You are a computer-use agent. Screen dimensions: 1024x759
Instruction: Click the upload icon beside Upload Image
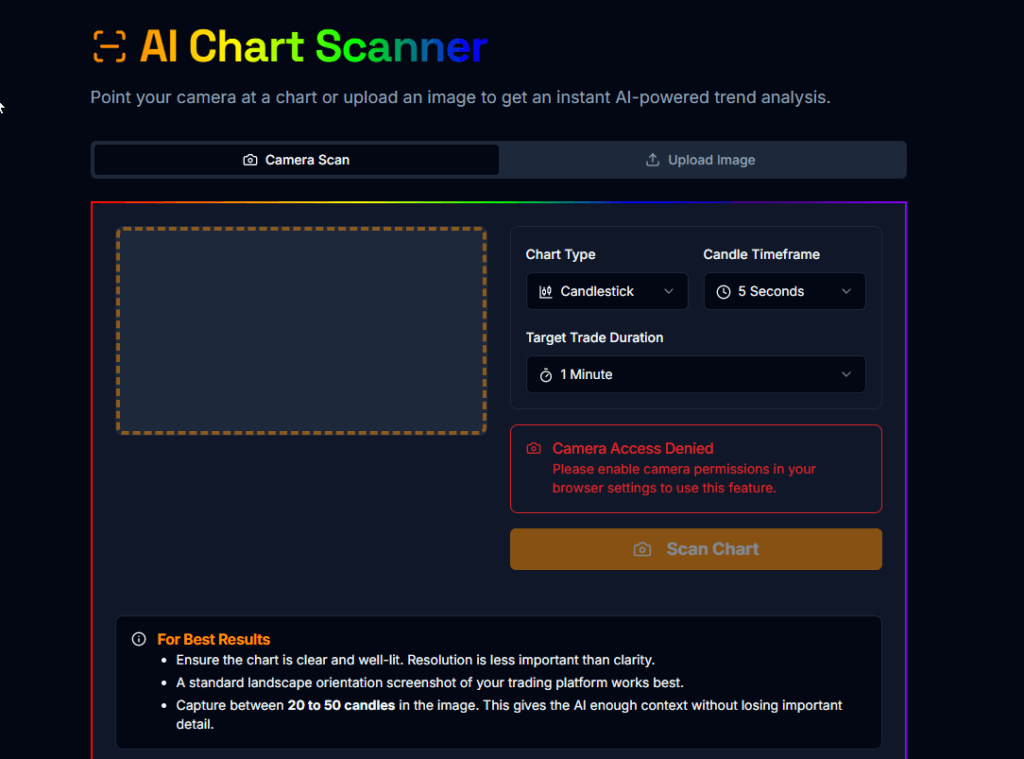tap(651, 159)
